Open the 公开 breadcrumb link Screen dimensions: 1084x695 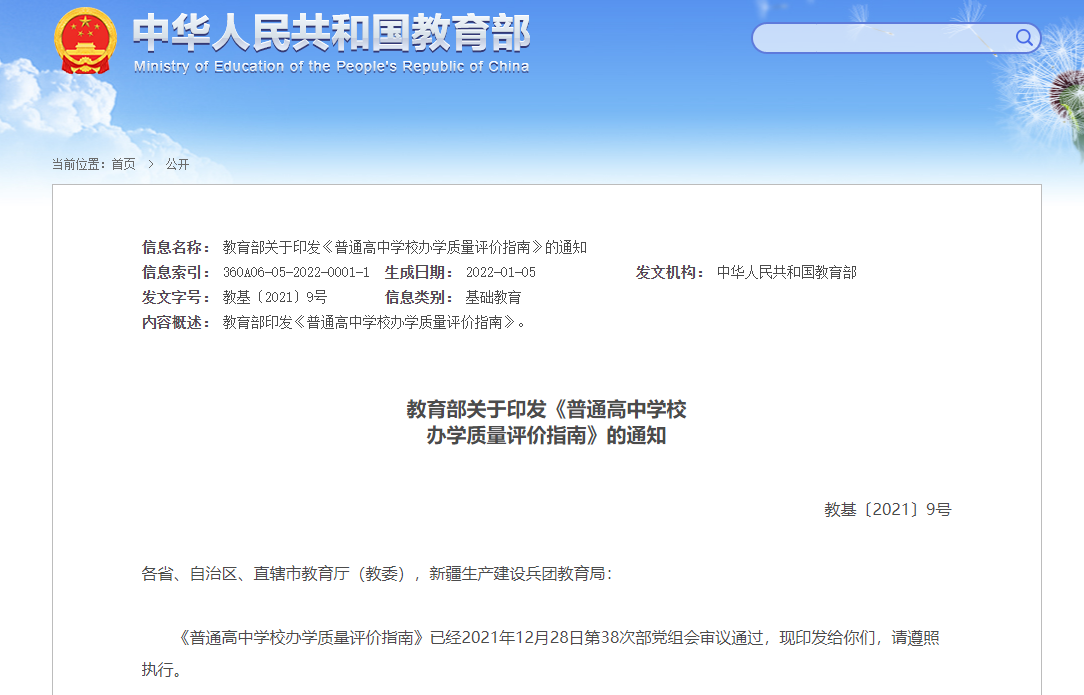[x=177, y=164]
